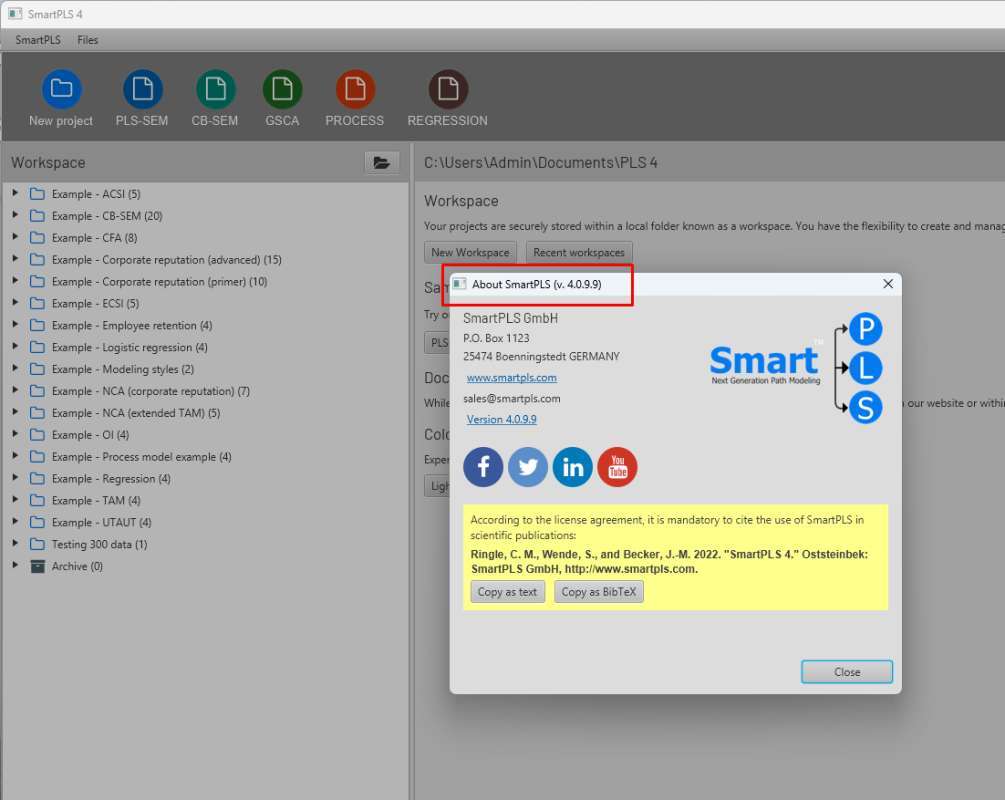Expand the Example - ACSI folder
1005x800 pixels.
pyautogui.click(x=15, y=194)
